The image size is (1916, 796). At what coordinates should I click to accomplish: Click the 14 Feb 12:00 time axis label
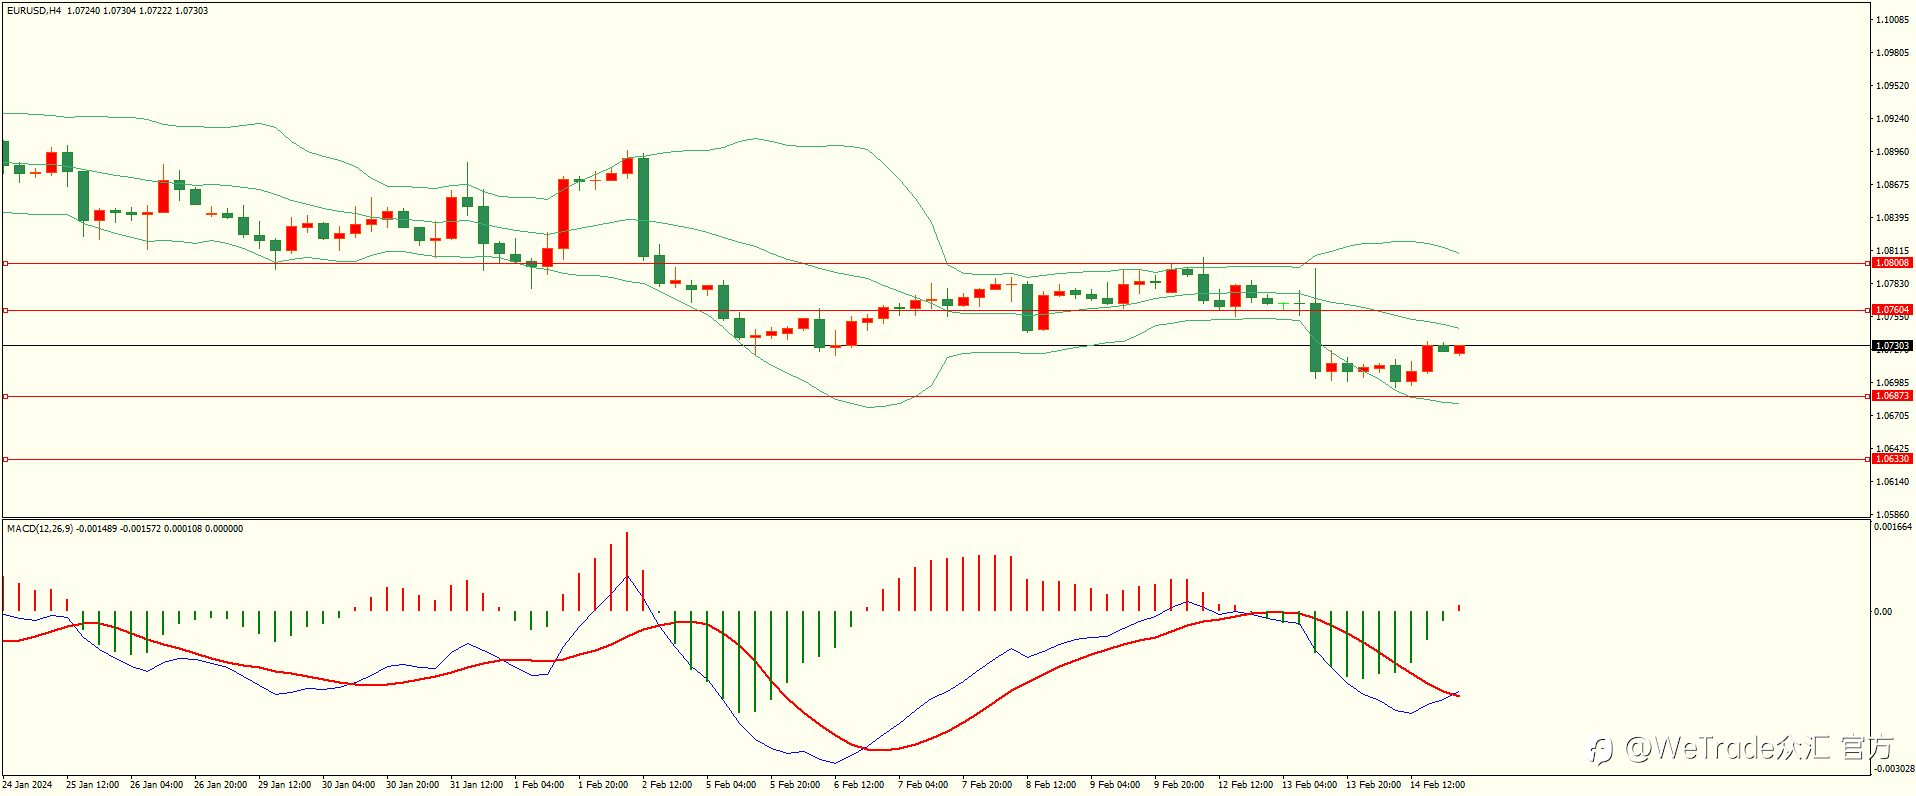(1437, 785)
